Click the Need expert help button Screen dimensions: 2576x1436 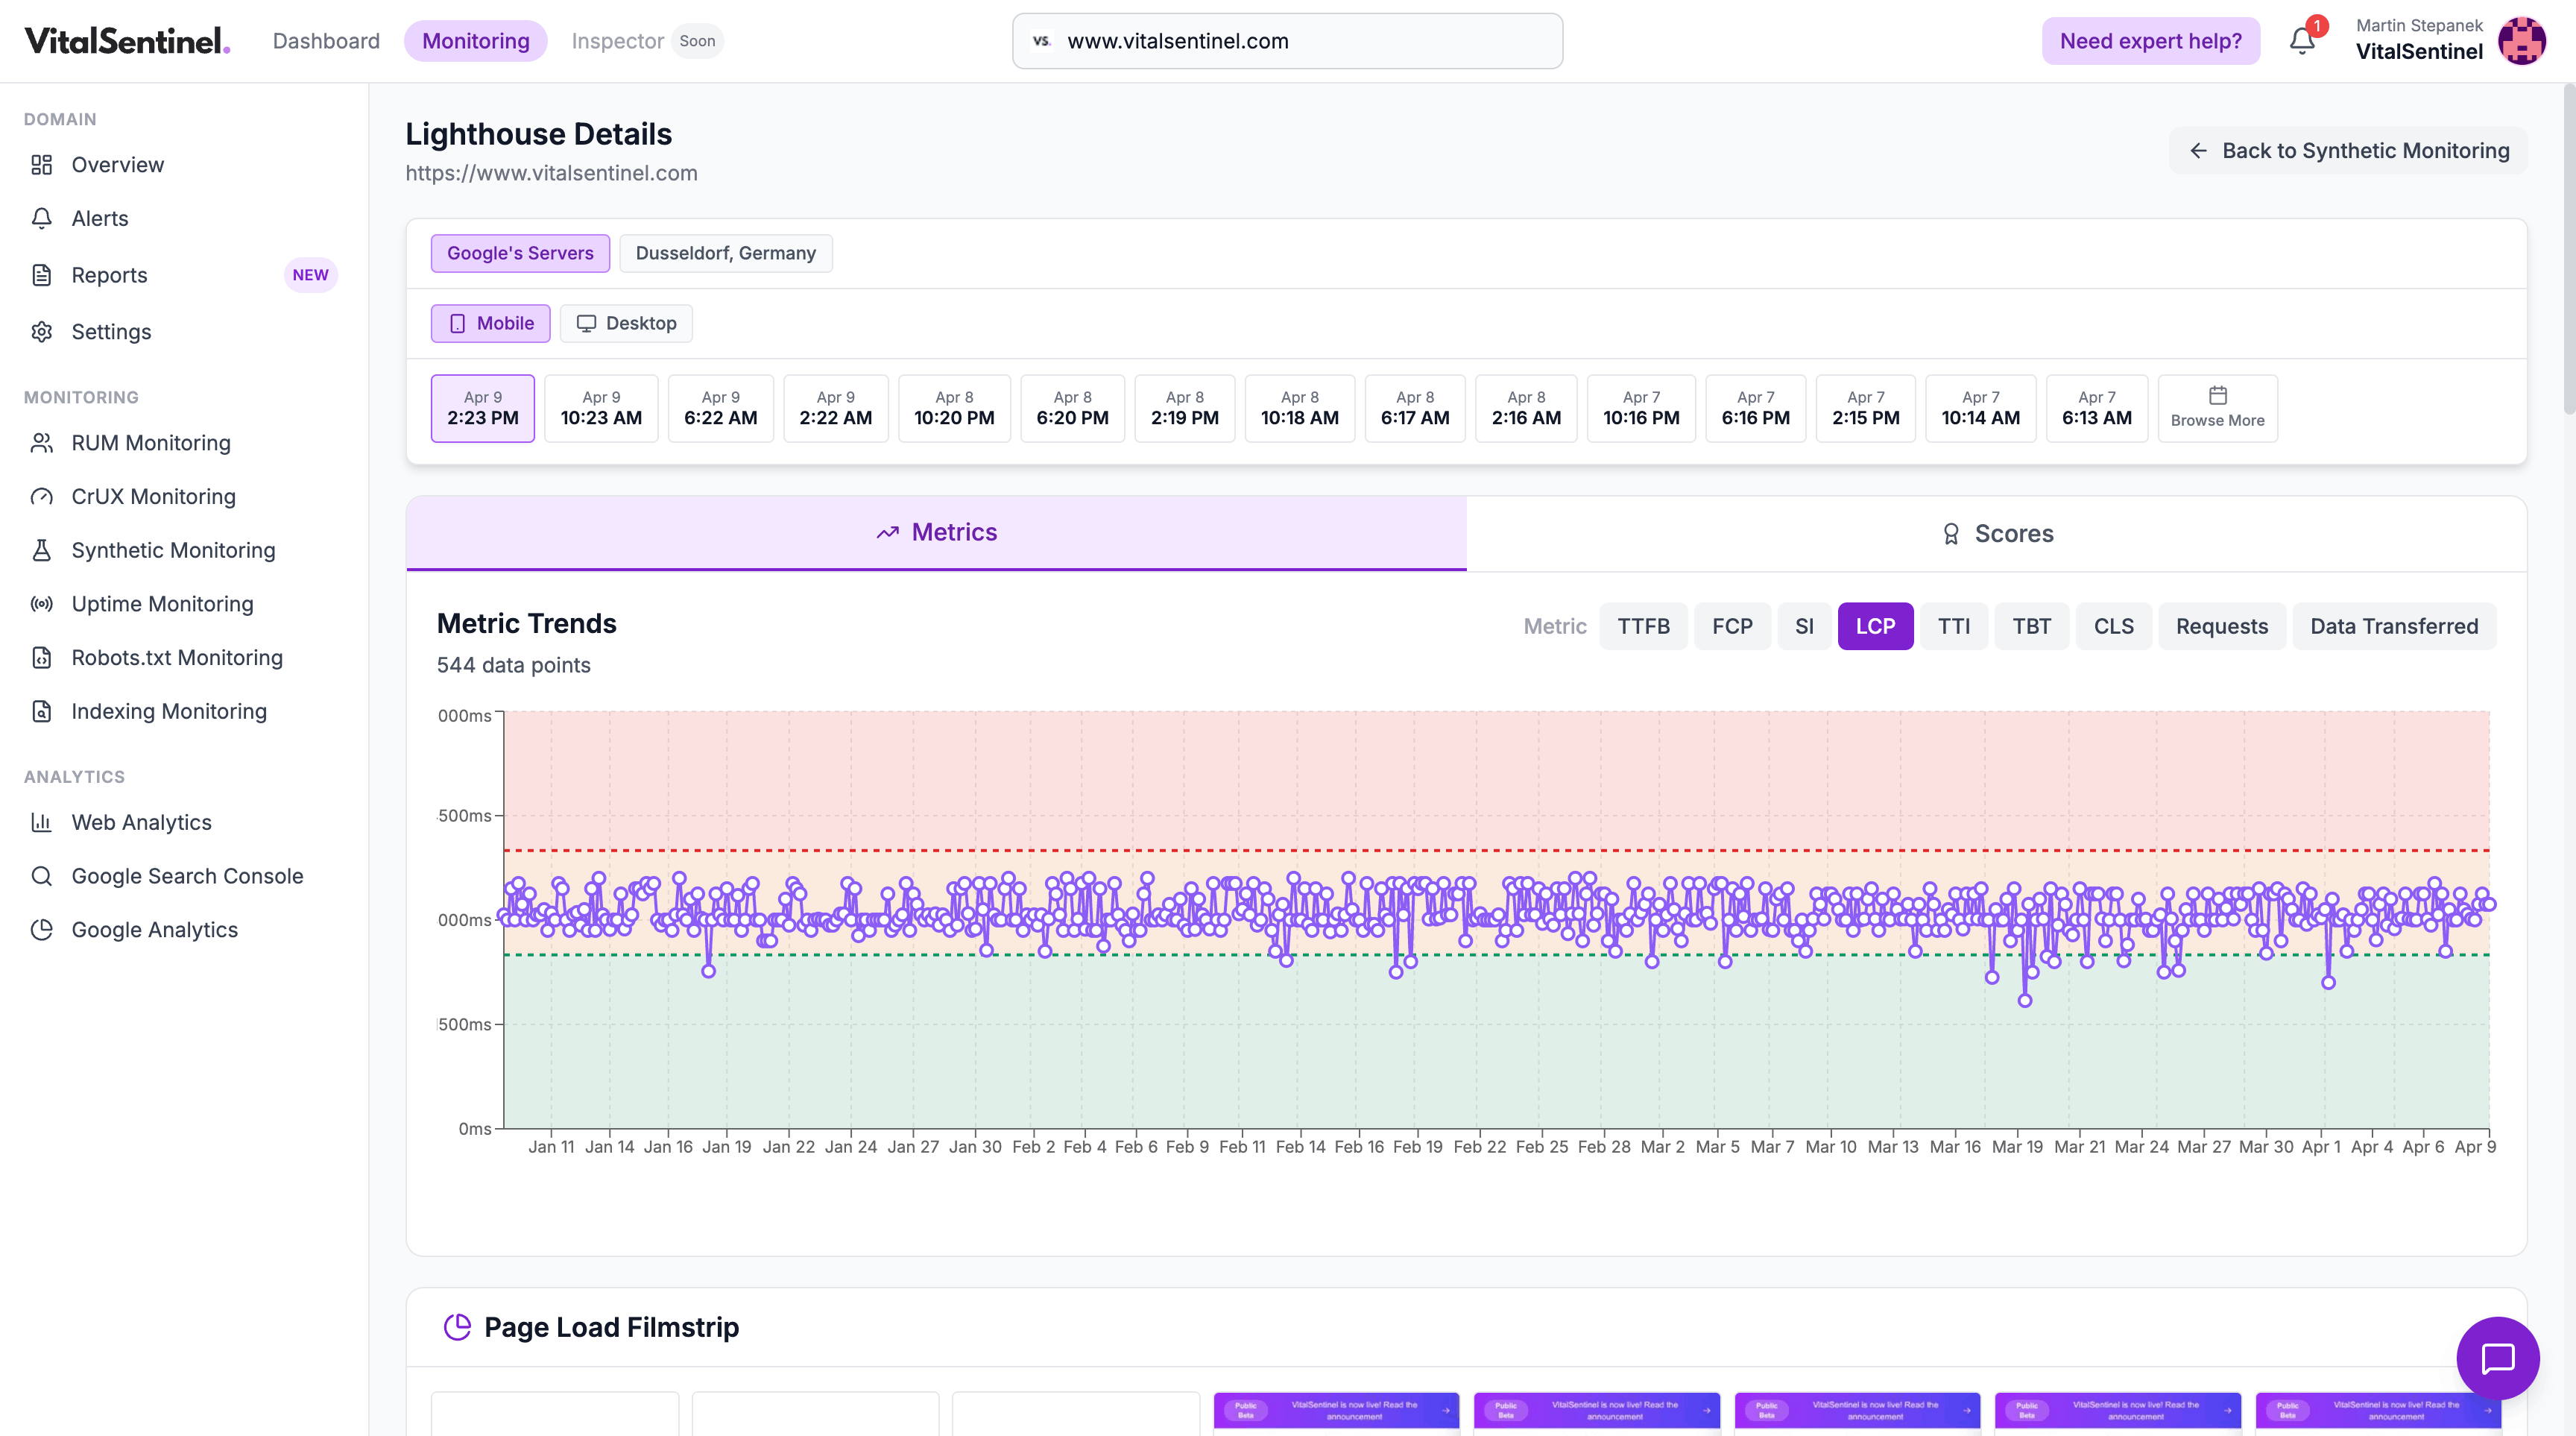(x=2150, y=41)
